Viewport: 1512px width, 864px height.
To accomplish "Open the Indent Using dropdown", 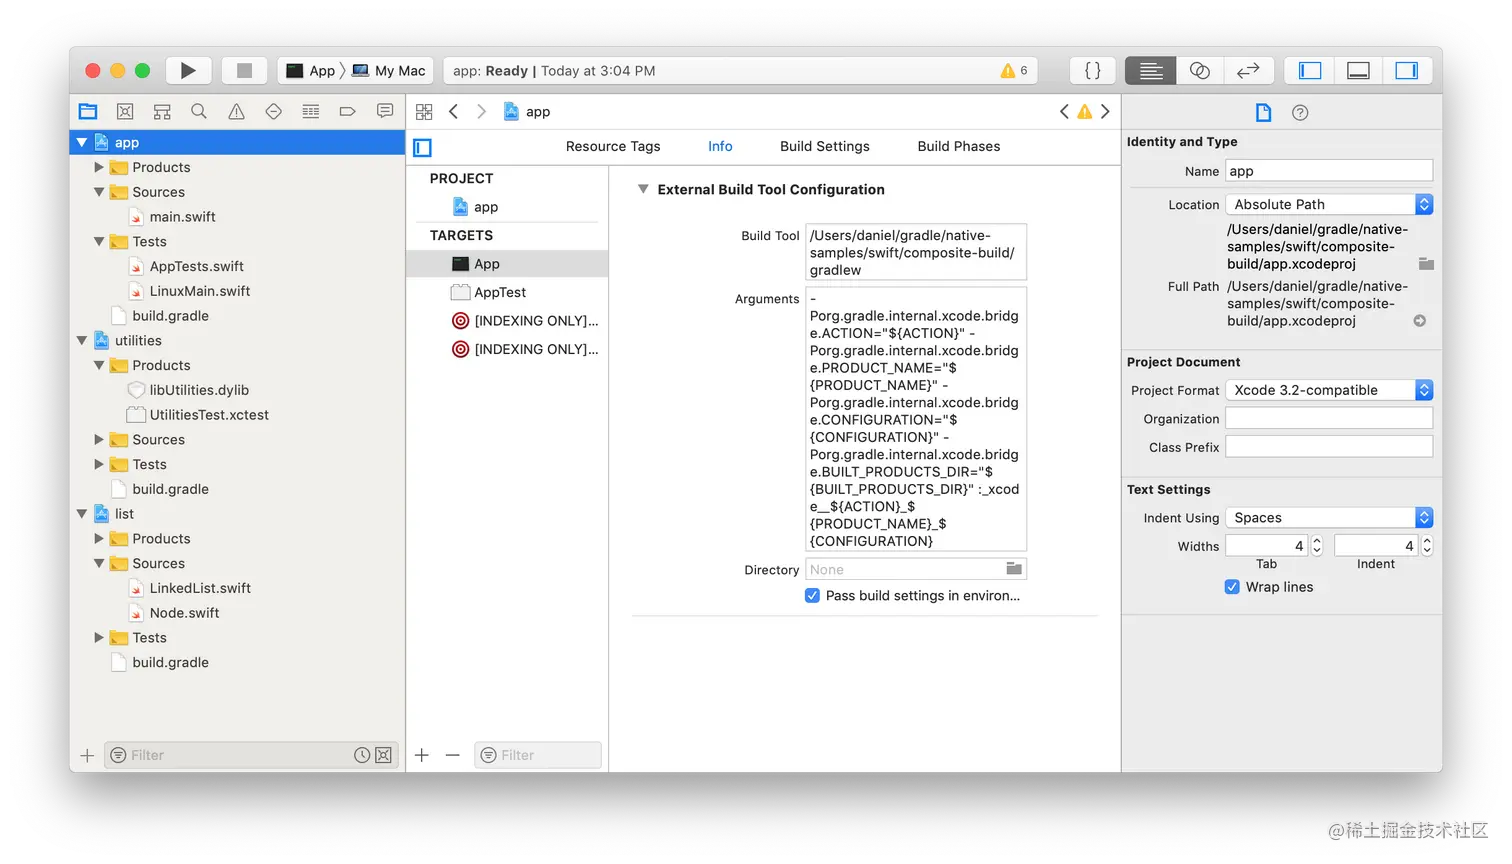I will (1329, 517).
